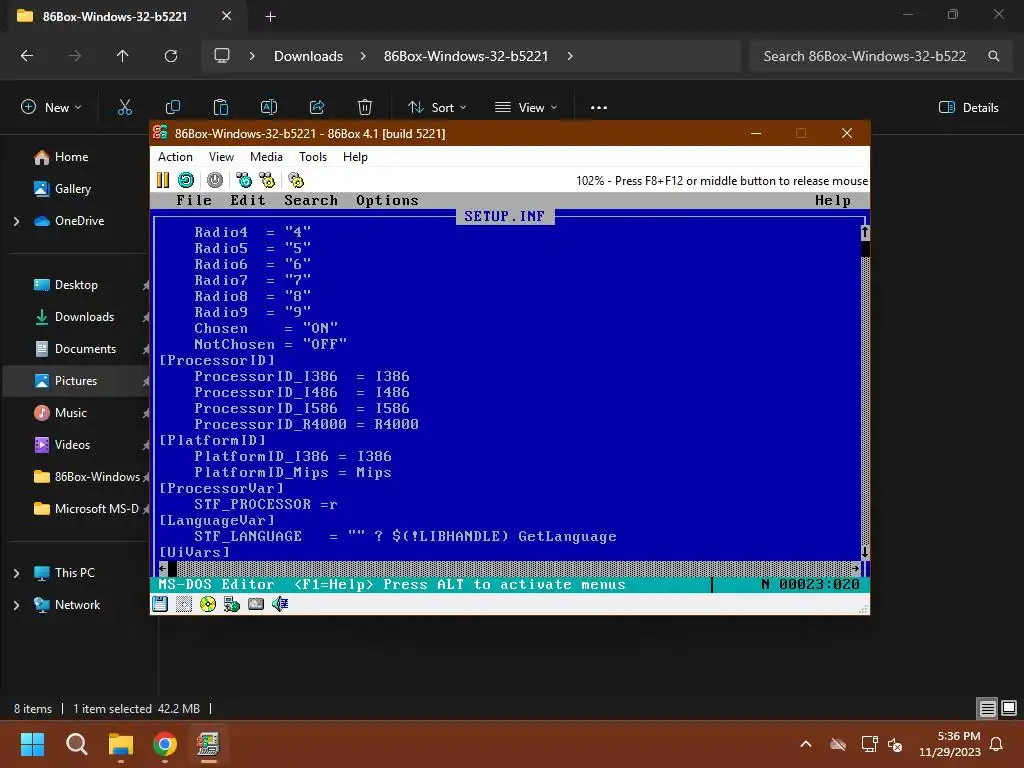
Task: Click the gray ACPI shutdown power icon
Action: pos(215,180)
